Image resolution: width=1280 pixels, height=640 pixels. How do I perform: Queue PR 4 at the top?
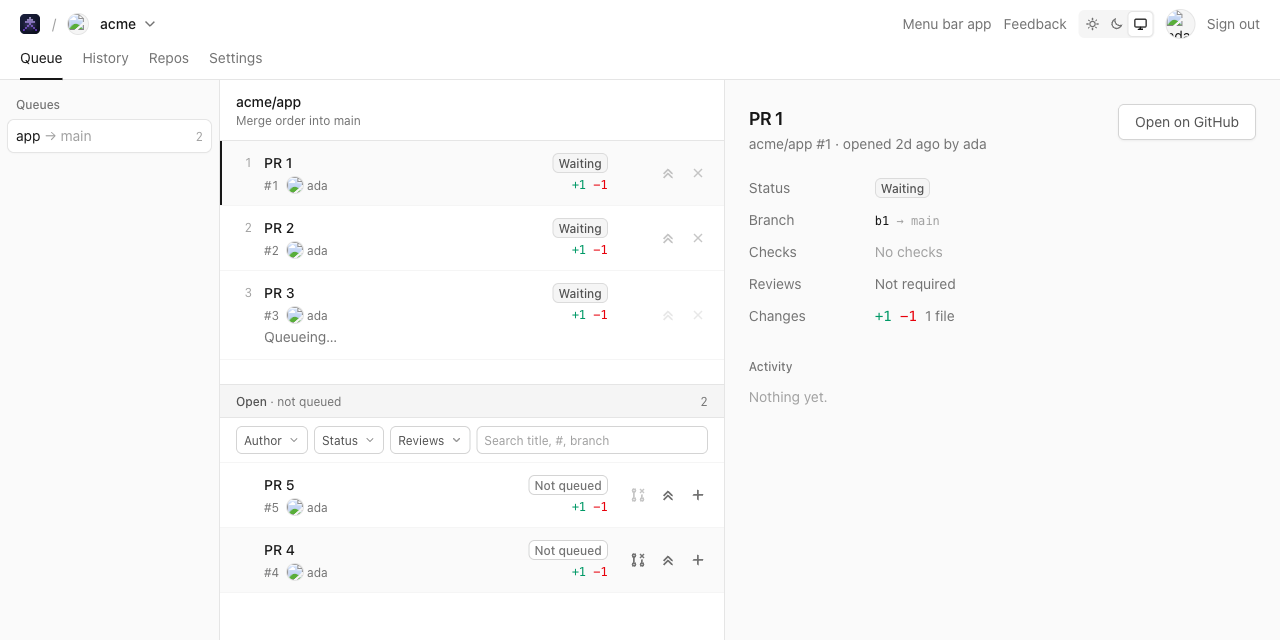coord(668,560)
